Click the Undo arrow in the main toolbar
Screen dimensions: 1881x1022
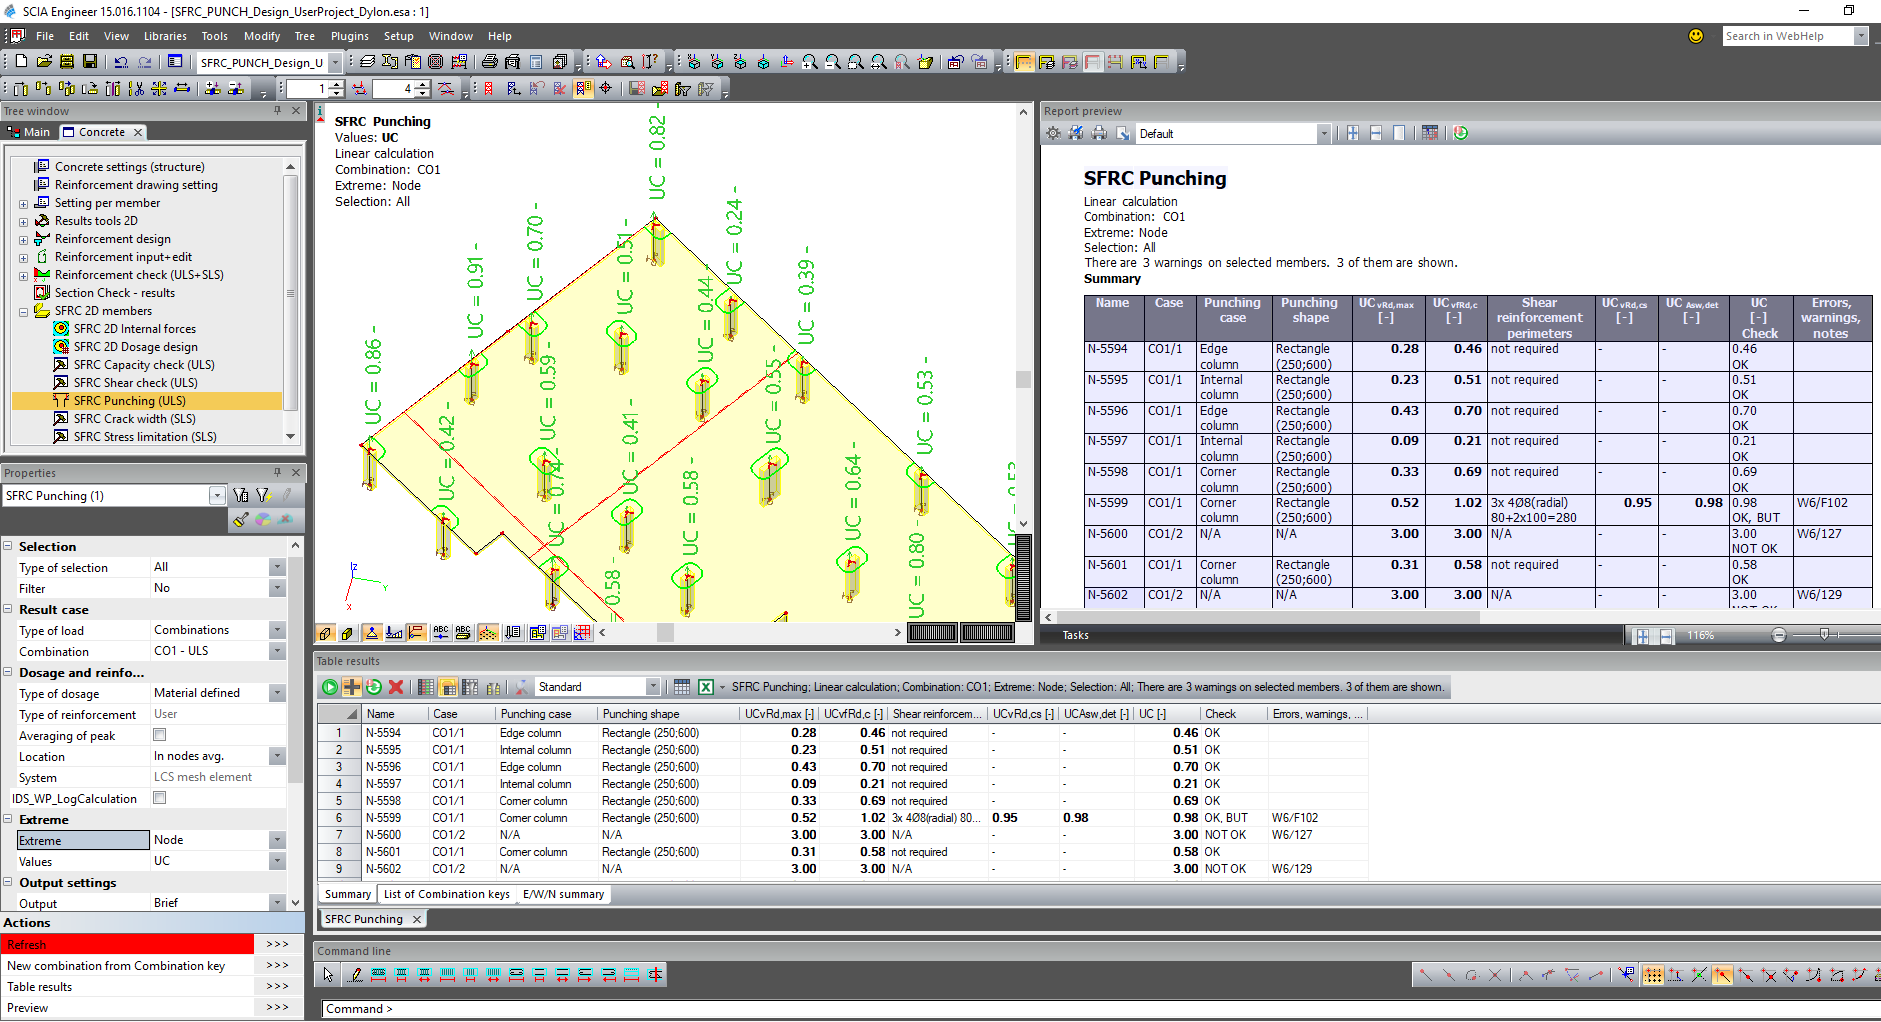[x=121, y=62]
